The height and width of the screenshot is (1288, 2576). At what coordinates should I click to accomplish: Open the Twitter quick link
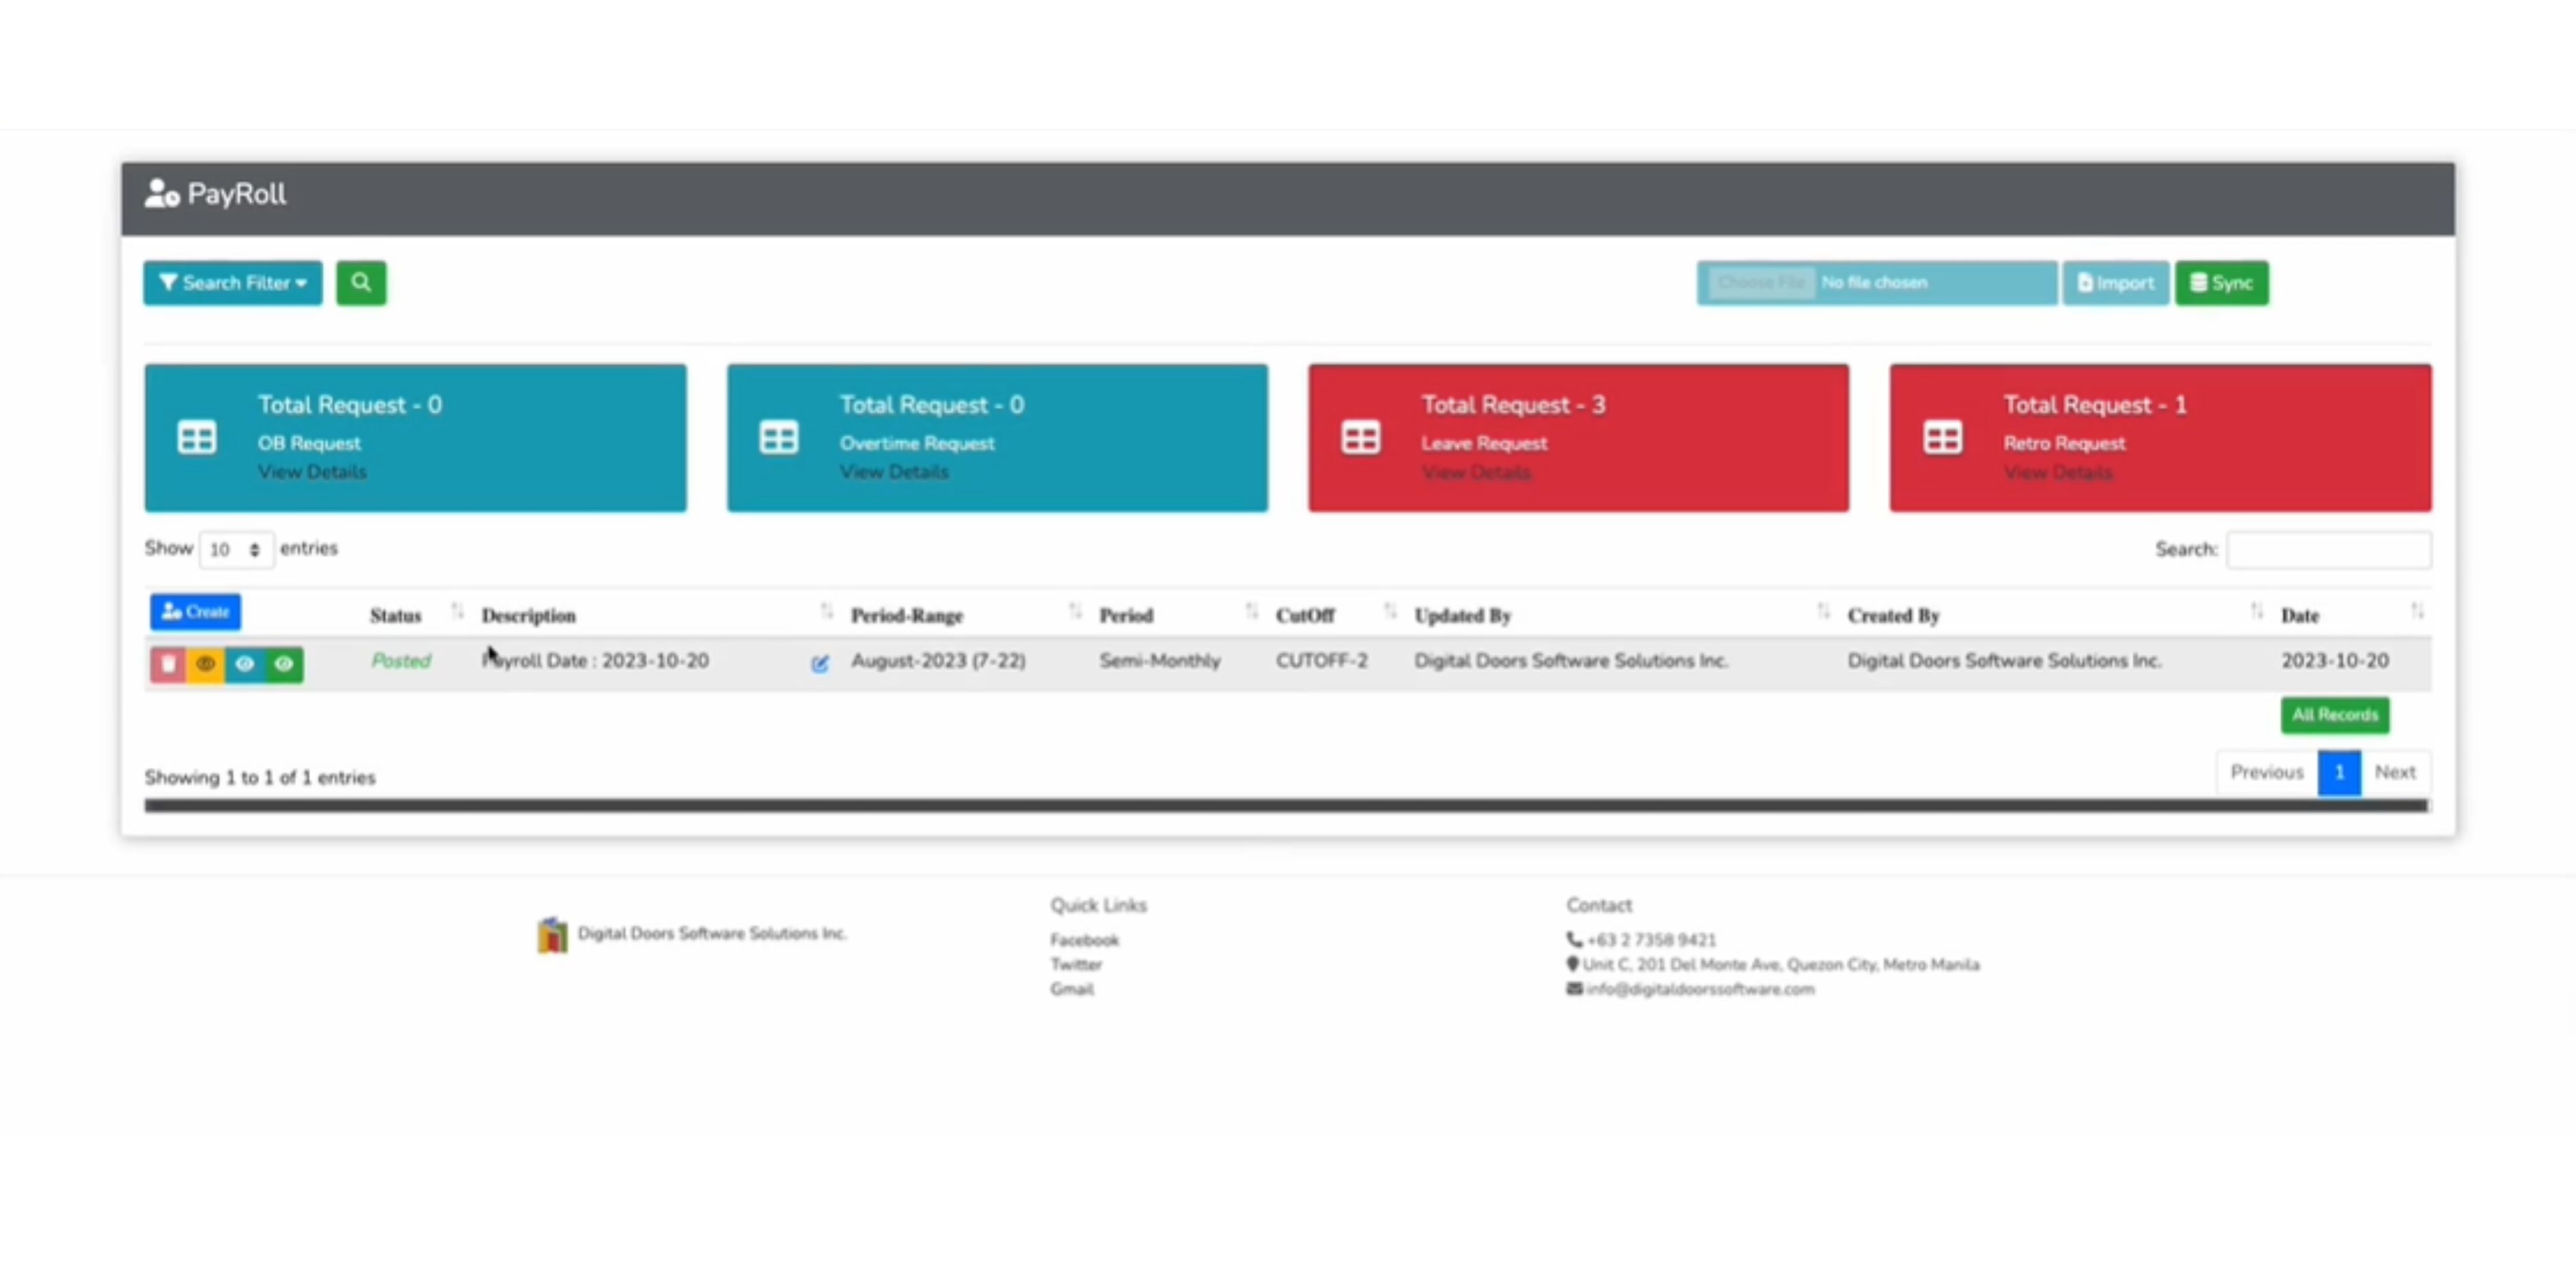coord(1076,965)
